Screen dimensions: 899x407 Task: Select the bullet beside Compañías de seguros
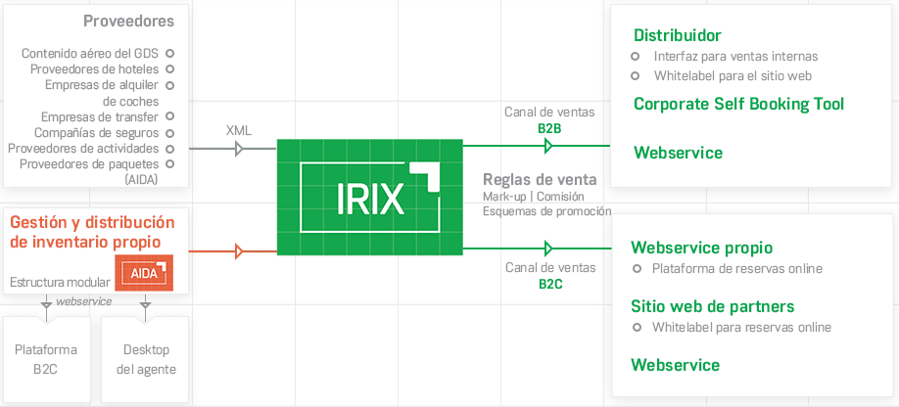[170, 132]
